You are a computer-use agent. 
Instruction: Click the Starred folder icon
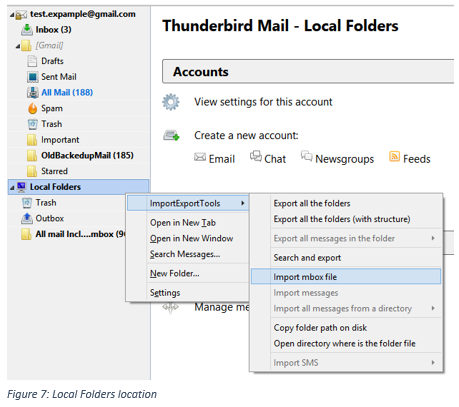click(x=32, y=171)
